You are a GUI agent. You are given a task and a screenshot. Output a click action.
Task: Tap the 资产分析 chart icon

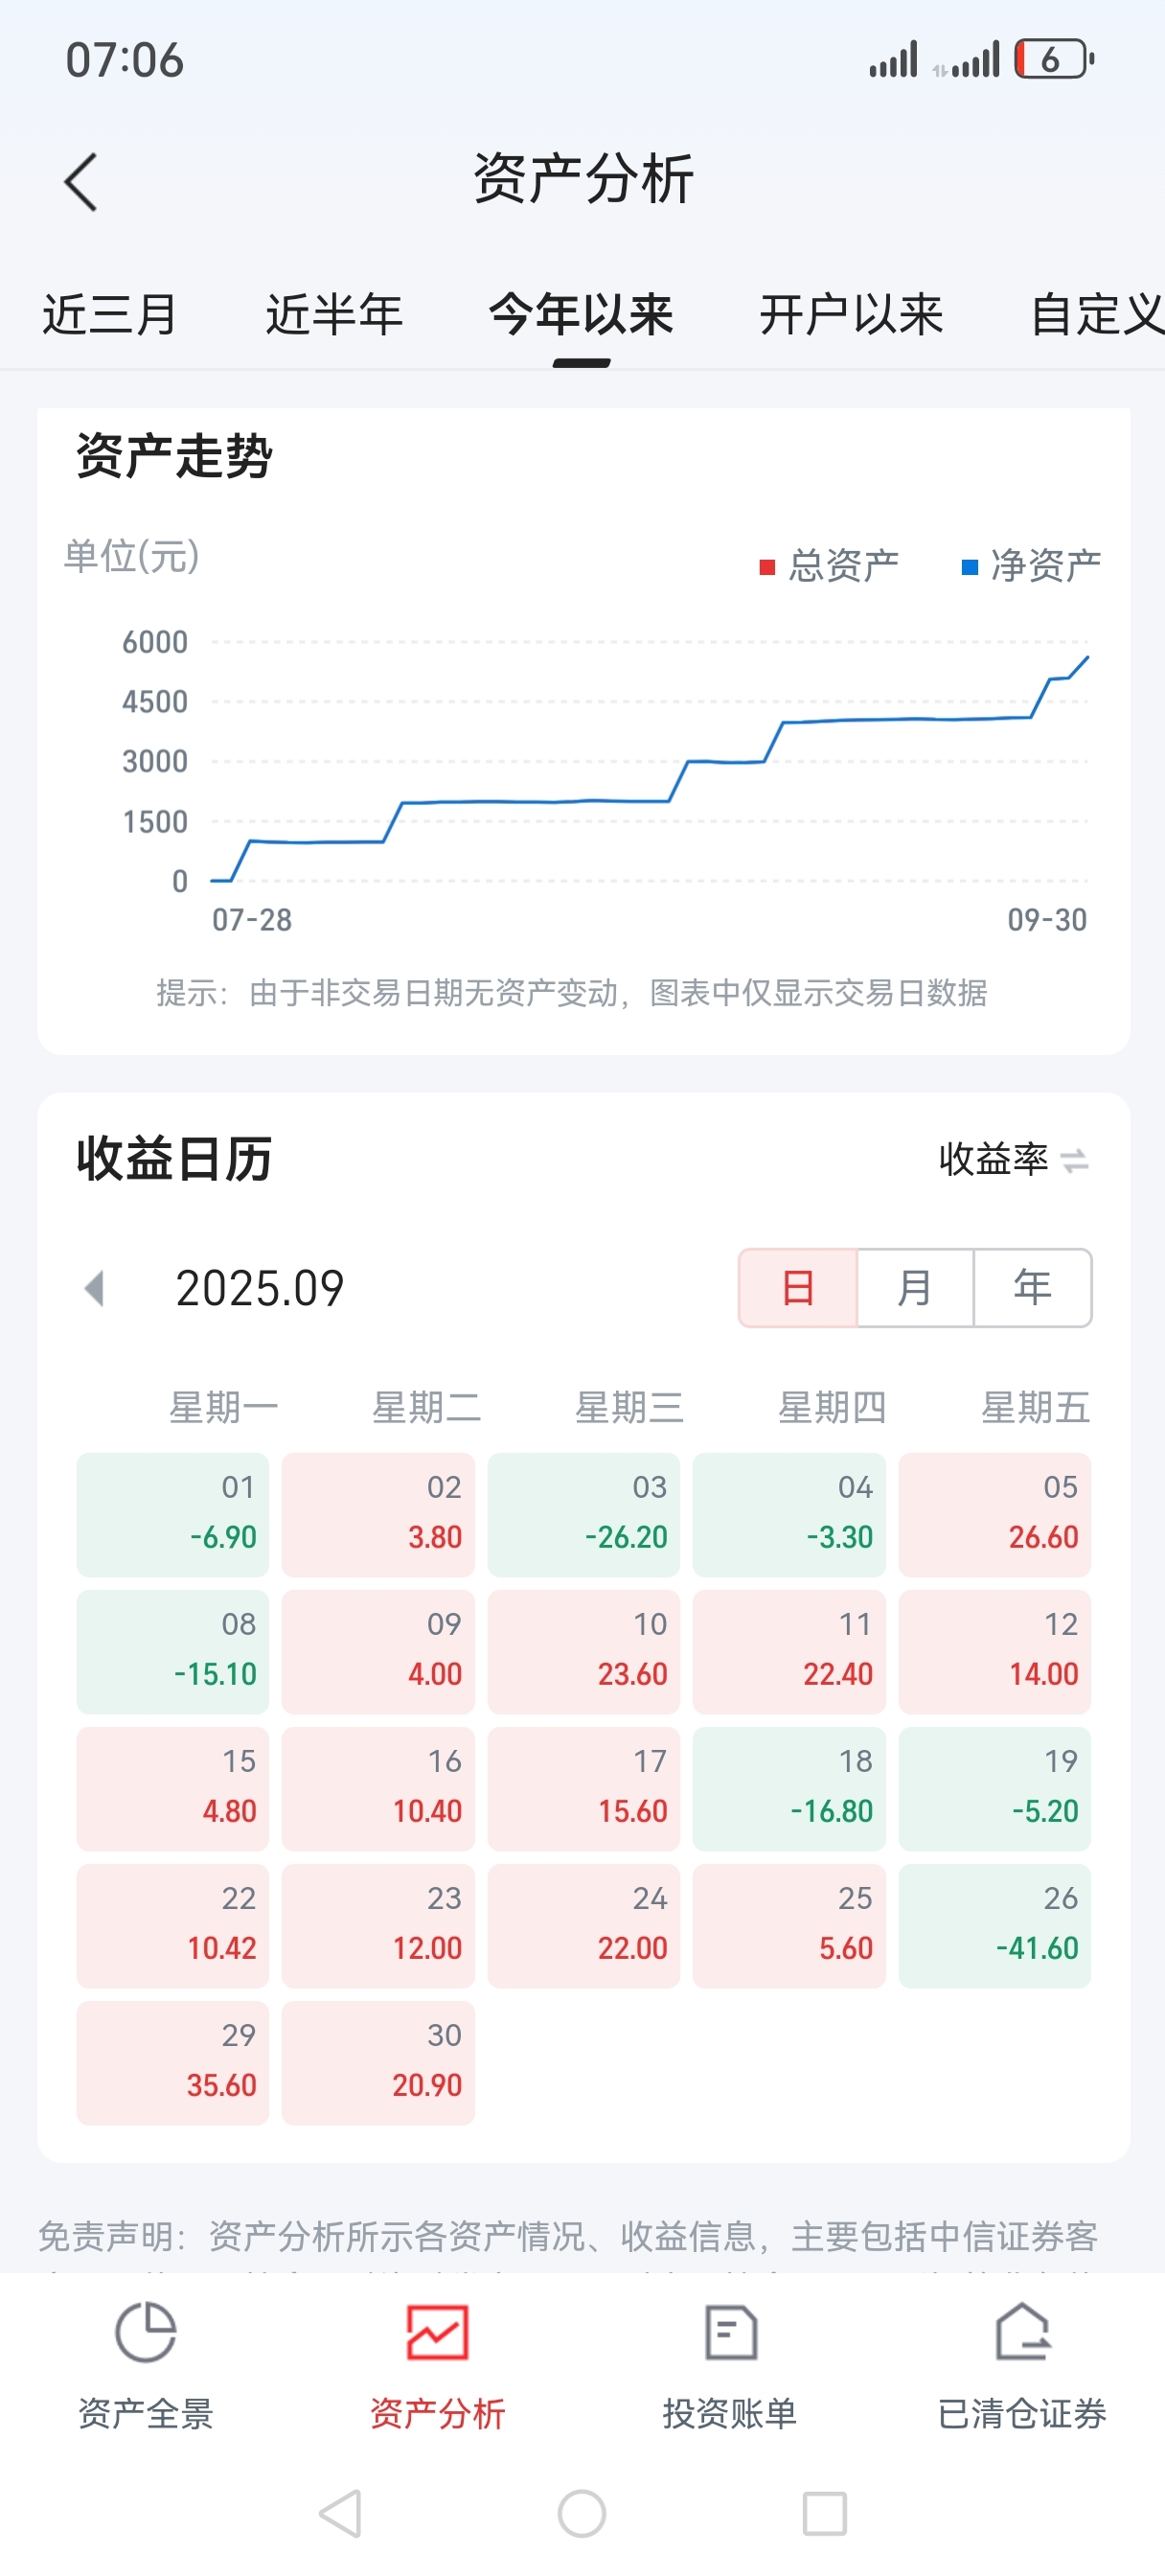pyautogui.click(x=437, y=2333)
